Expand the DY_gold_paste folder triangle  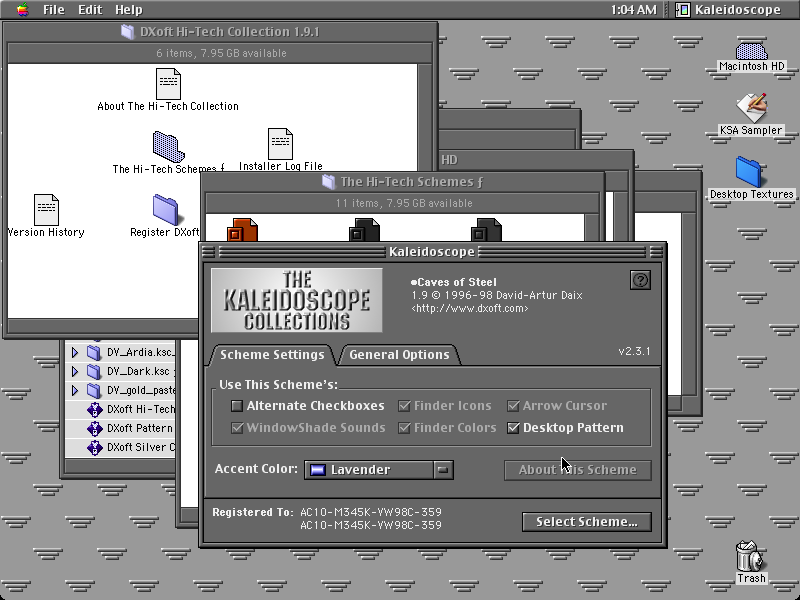point(74,390)
